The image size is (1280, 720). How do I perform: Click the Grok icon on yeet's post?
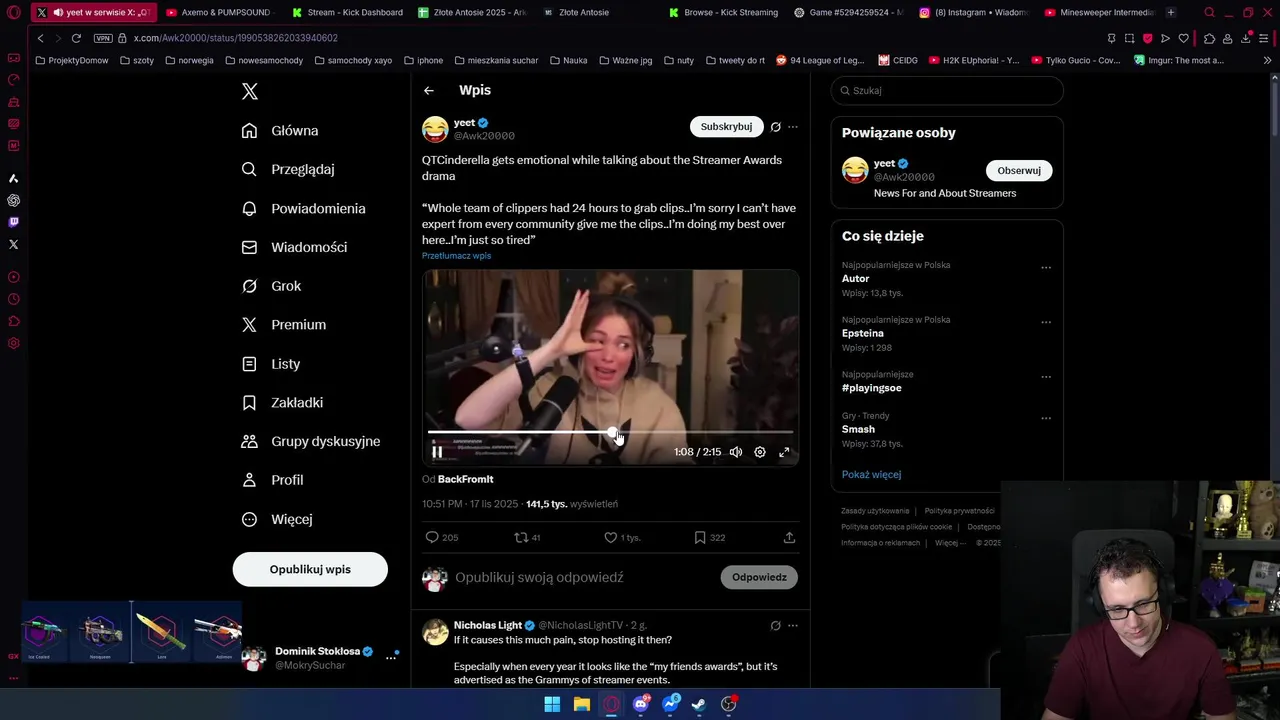tap(775, 127)
